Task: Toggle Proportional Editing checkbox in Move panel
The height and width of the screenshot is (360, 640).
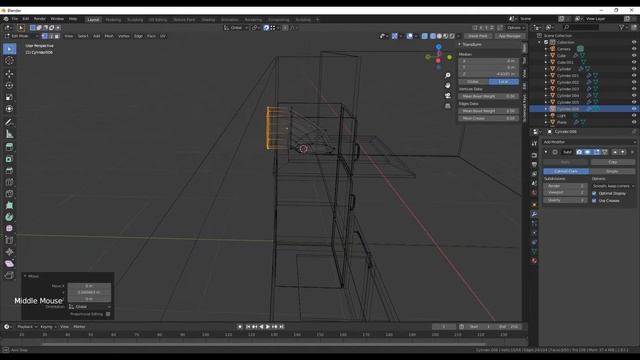Action: point(108,314)
